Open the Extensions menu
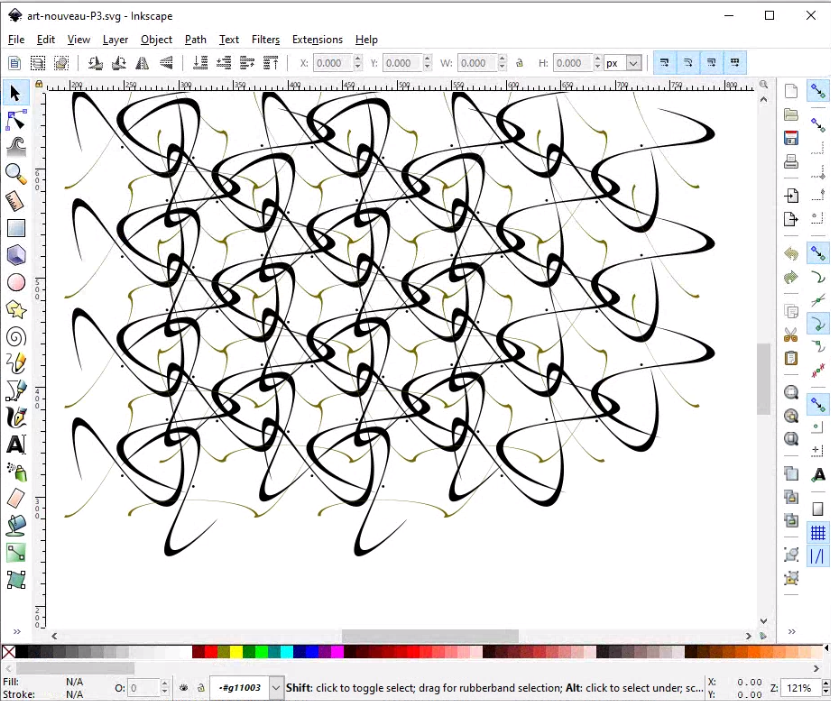This screenshot has width=831, height=701. tap(317, 39)
